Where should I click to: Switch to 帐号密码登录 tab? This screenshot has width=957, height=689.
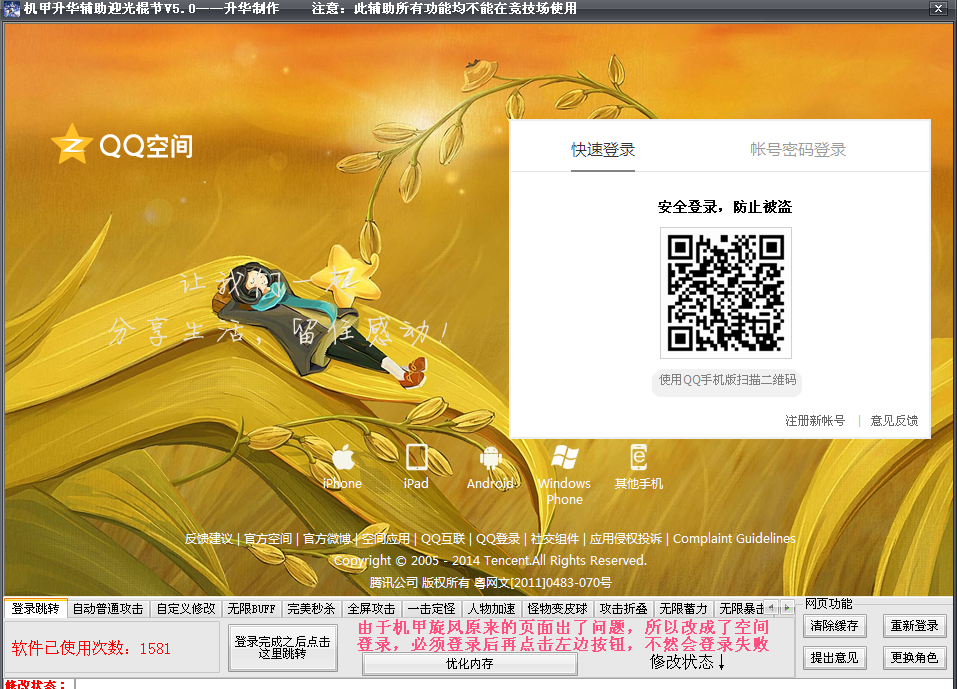(798, 150)
